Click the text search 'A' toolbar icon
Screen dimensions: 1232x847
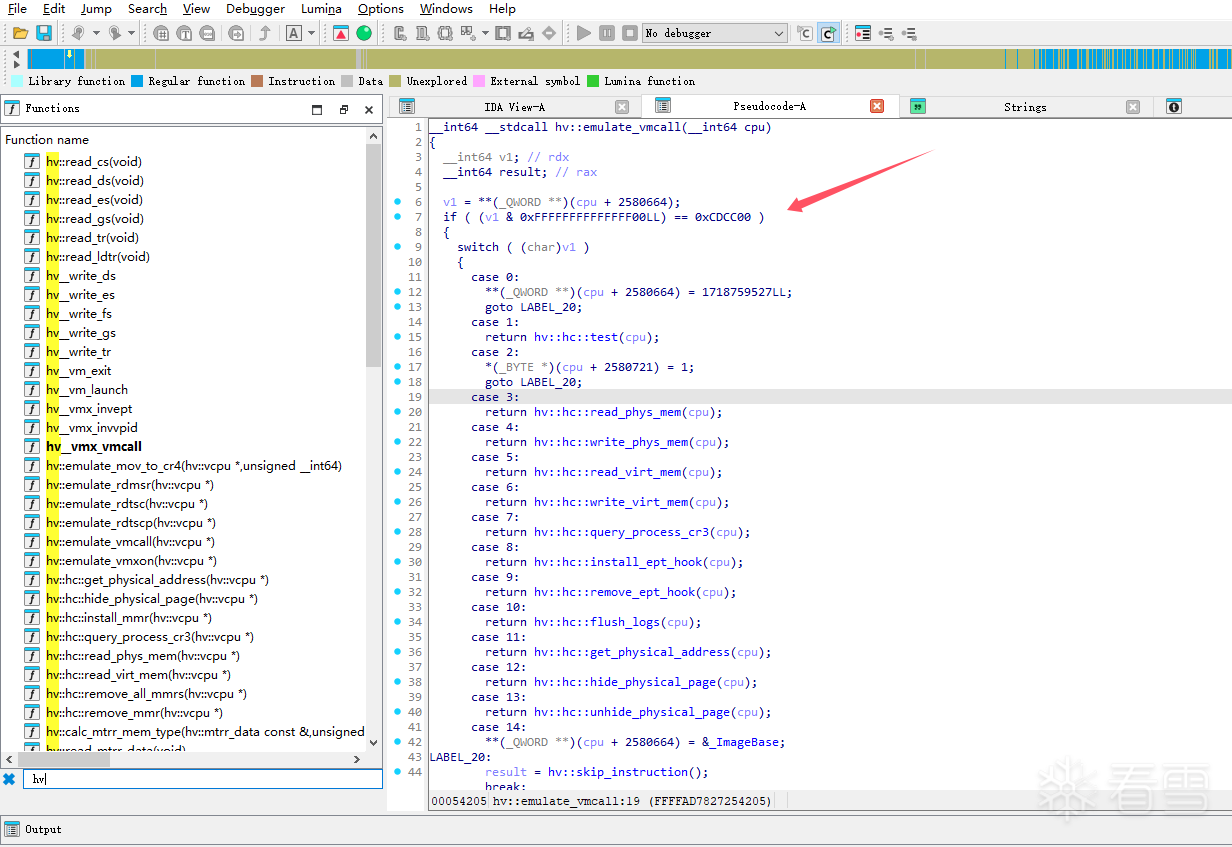294,33
